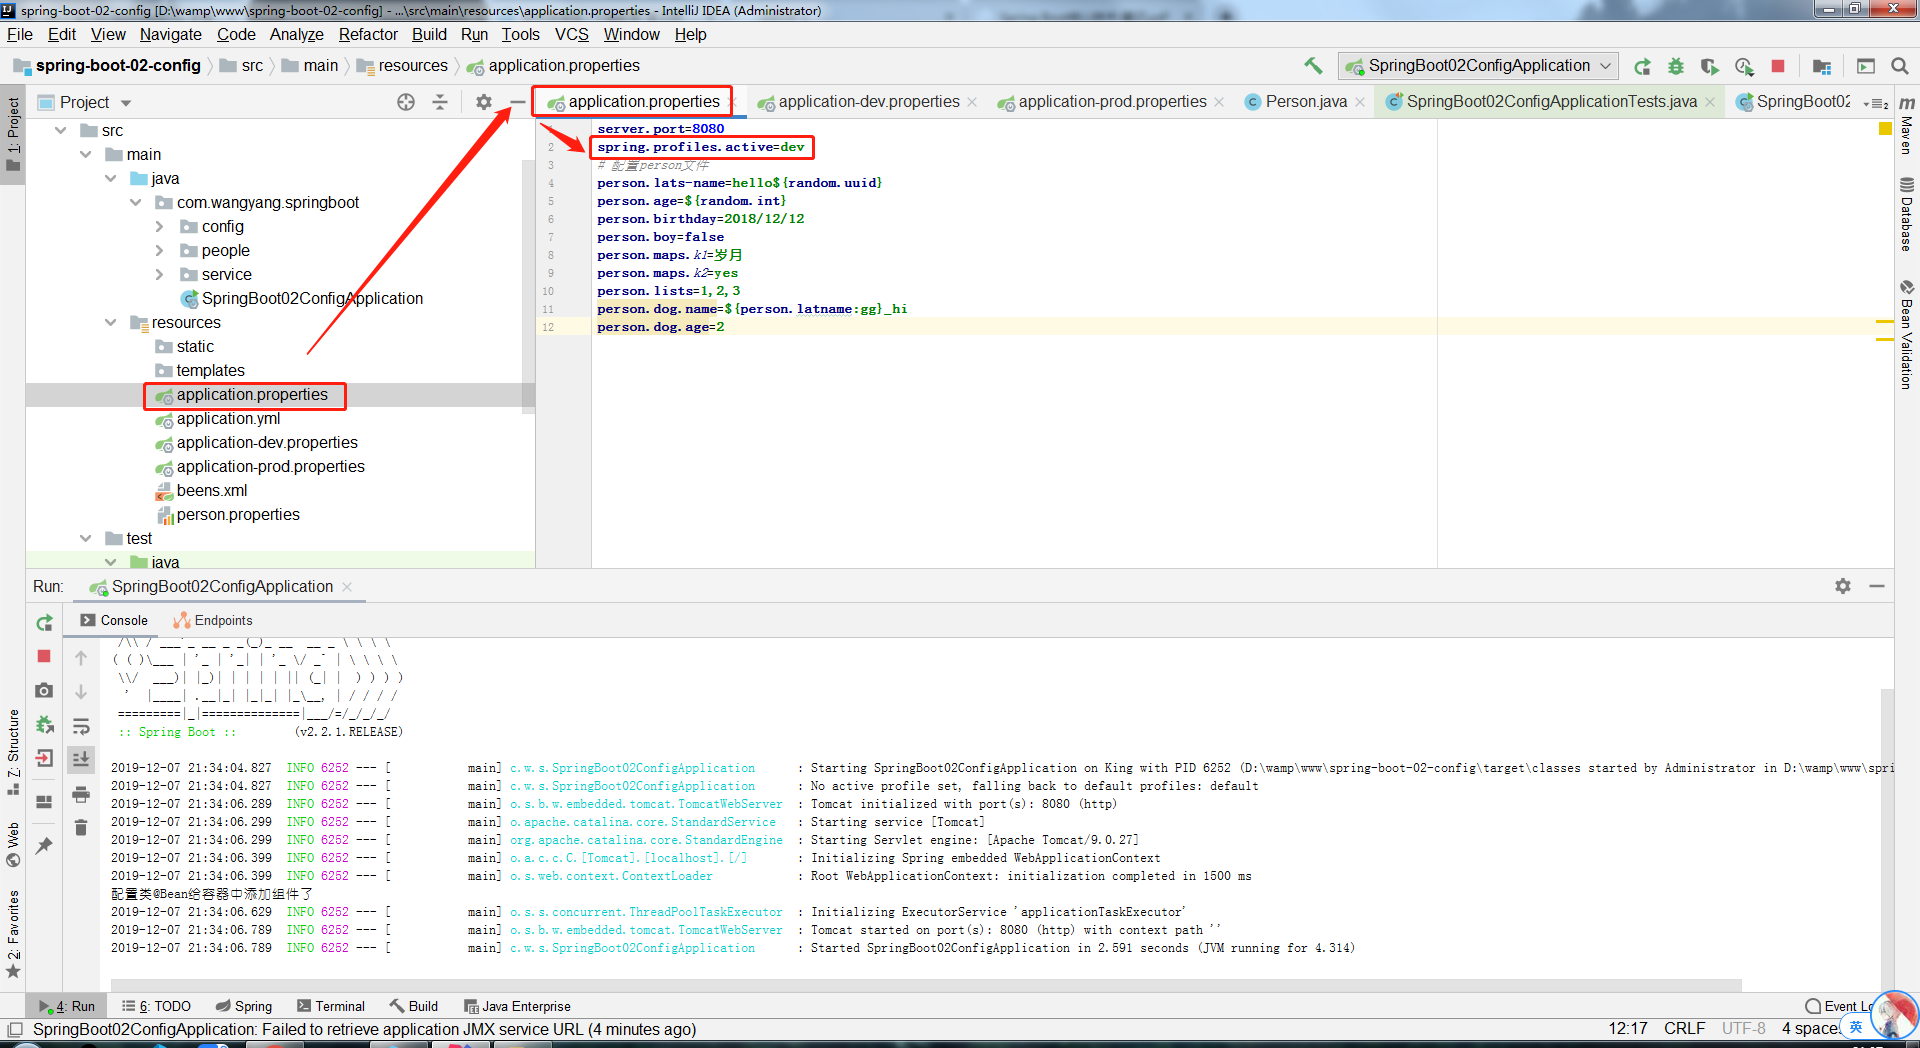Expand the people package

point(160,250)
